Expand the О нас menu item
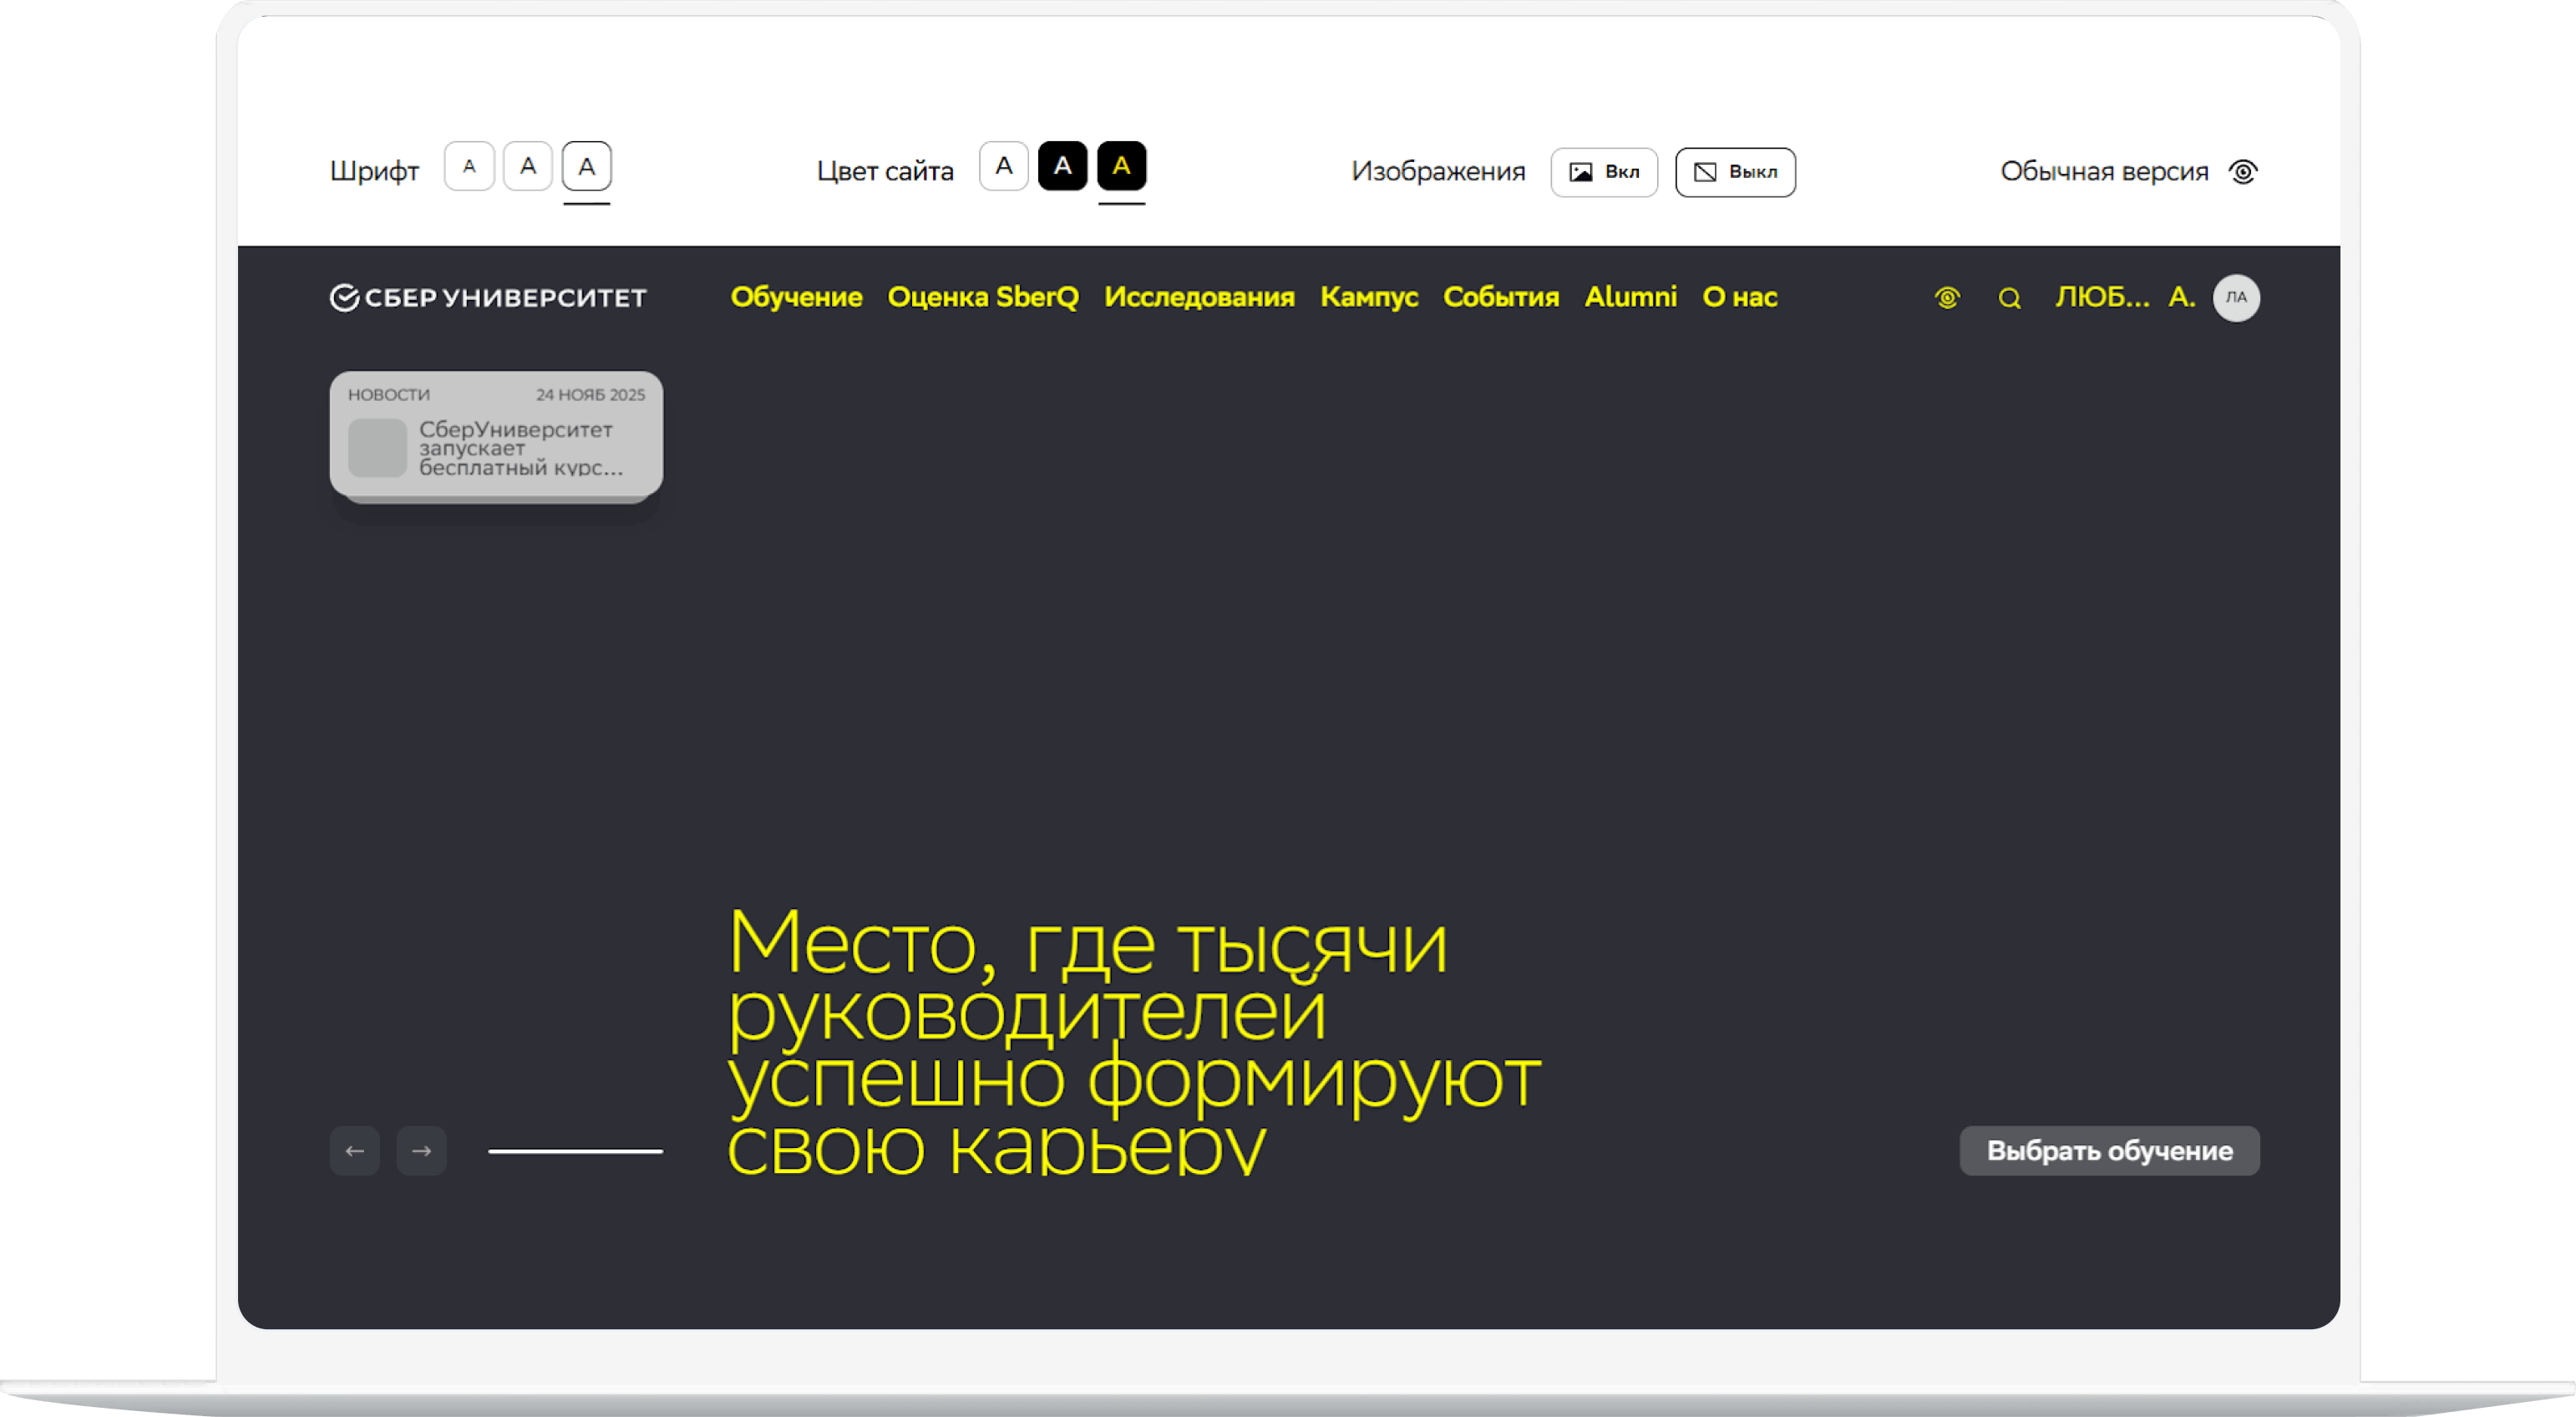Screen dimensions: 2576x1417 click(x=1739, y=297)
